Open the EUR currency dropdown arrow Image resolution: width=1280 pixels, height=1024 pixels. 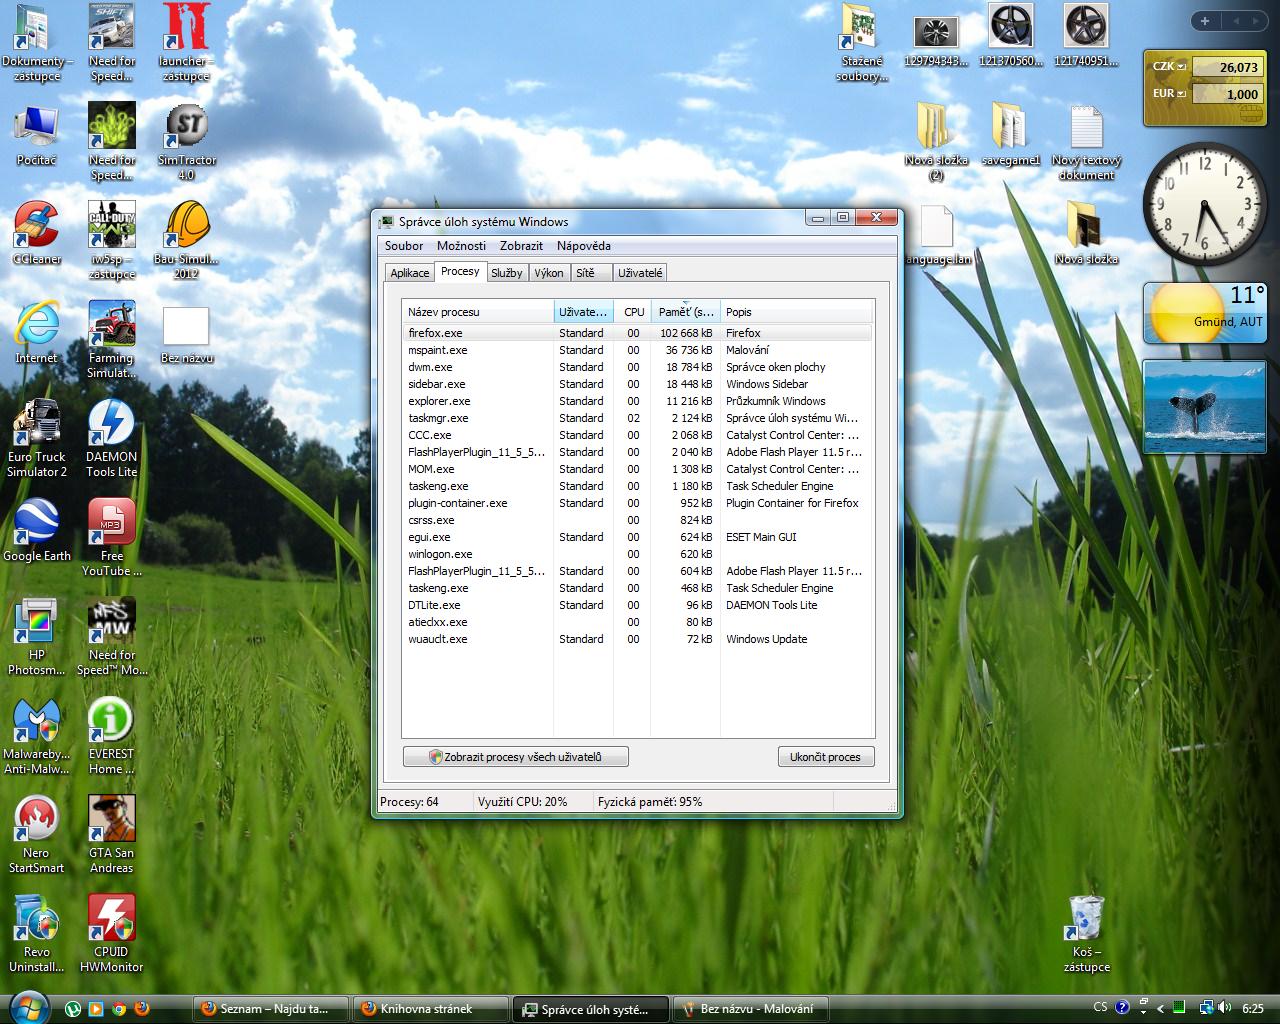1182,94
